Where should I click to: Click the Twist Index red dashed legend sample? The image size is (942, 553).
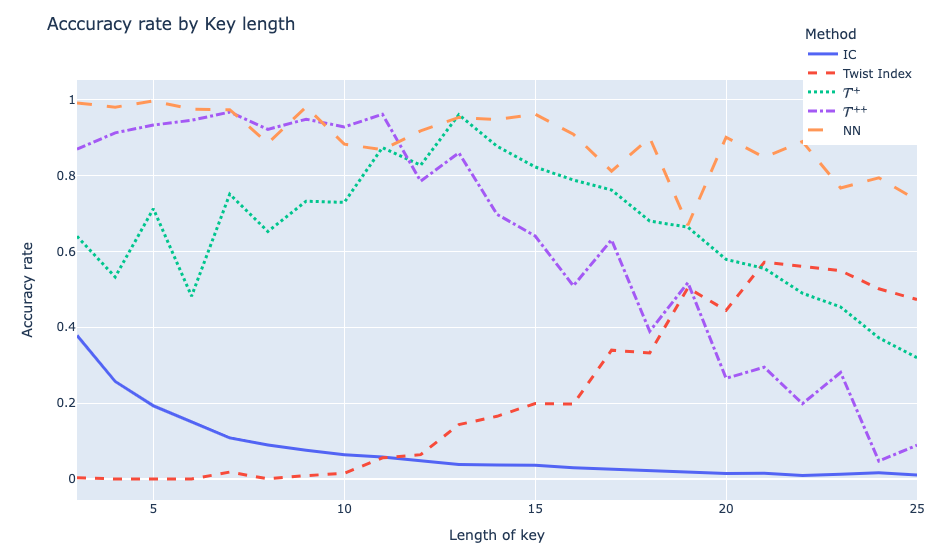click(821, 74)
